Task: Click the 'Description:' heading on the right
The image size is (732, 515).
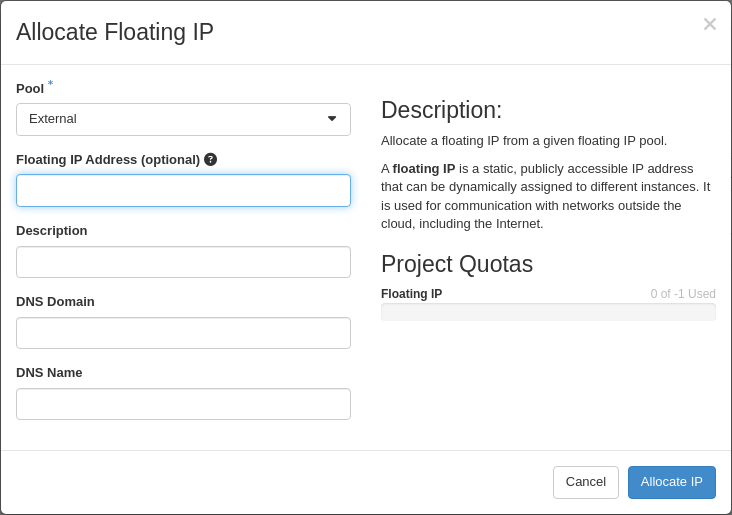Action: [x=441, y=110]
